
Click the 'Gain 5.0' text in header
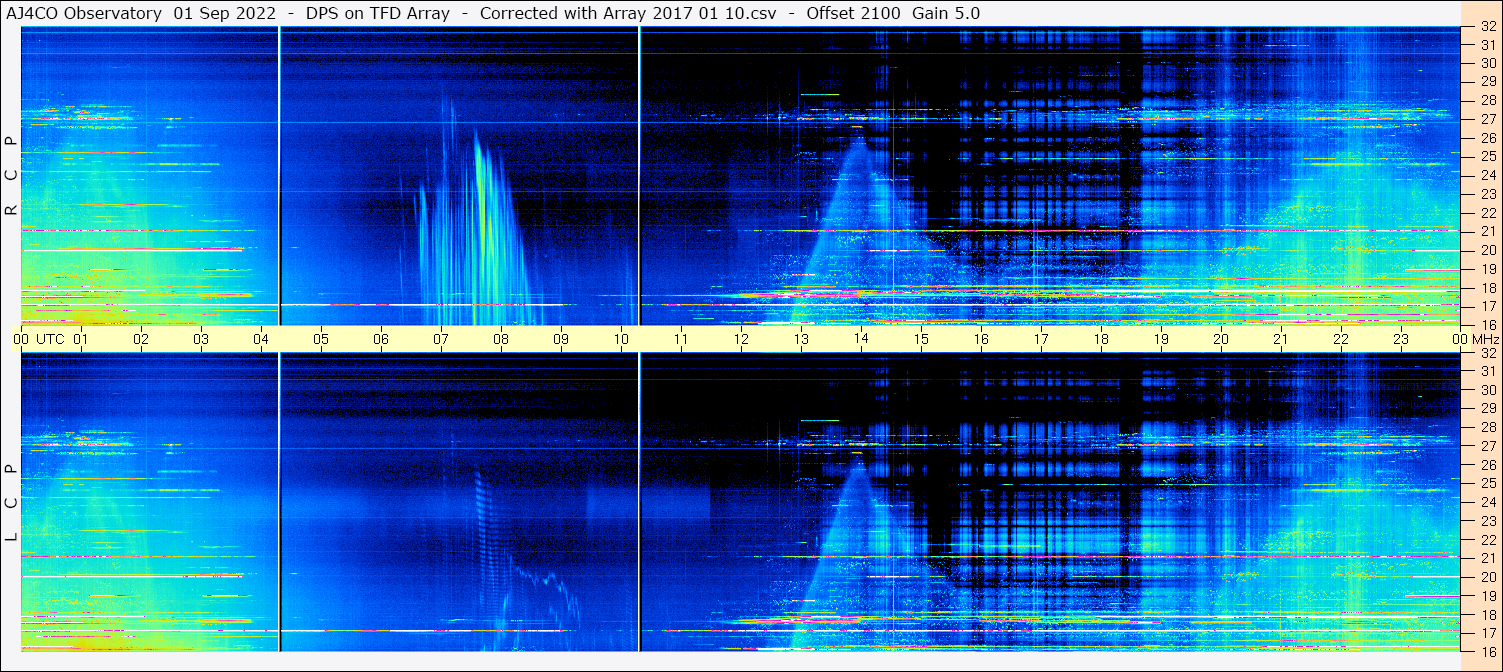point(946,13)
